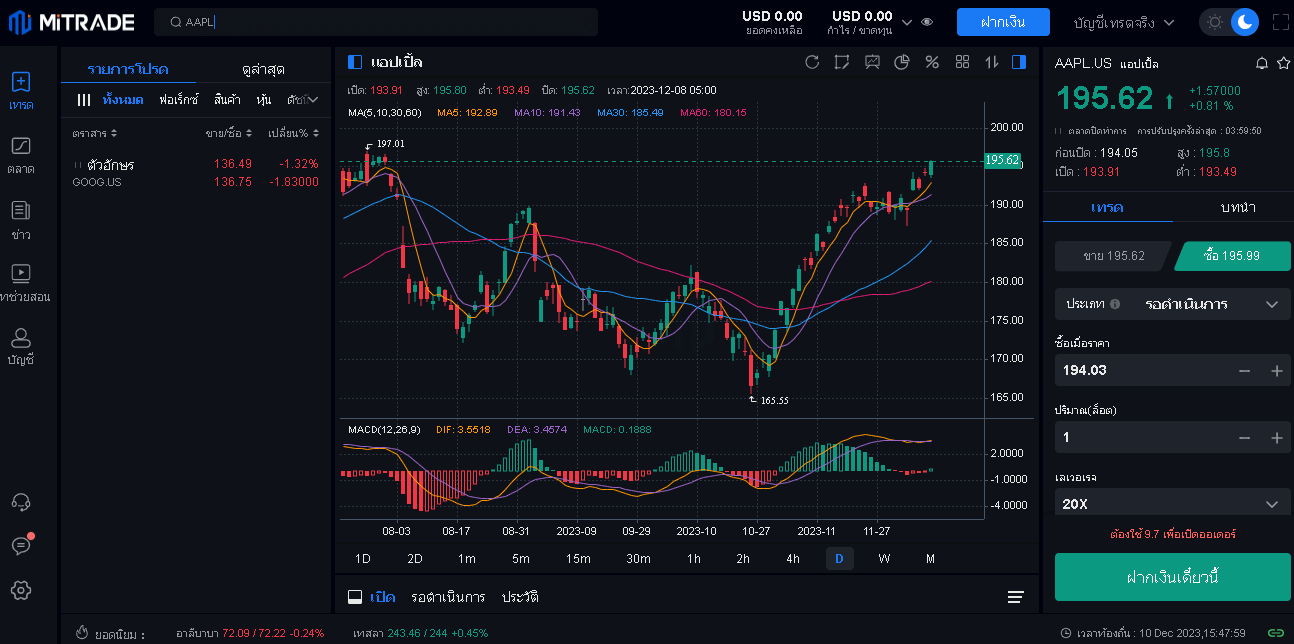Expand more watchlist categories chevron
This screenshot has width=1294, height=644.
pyautogui.click(x=312, y=100)
